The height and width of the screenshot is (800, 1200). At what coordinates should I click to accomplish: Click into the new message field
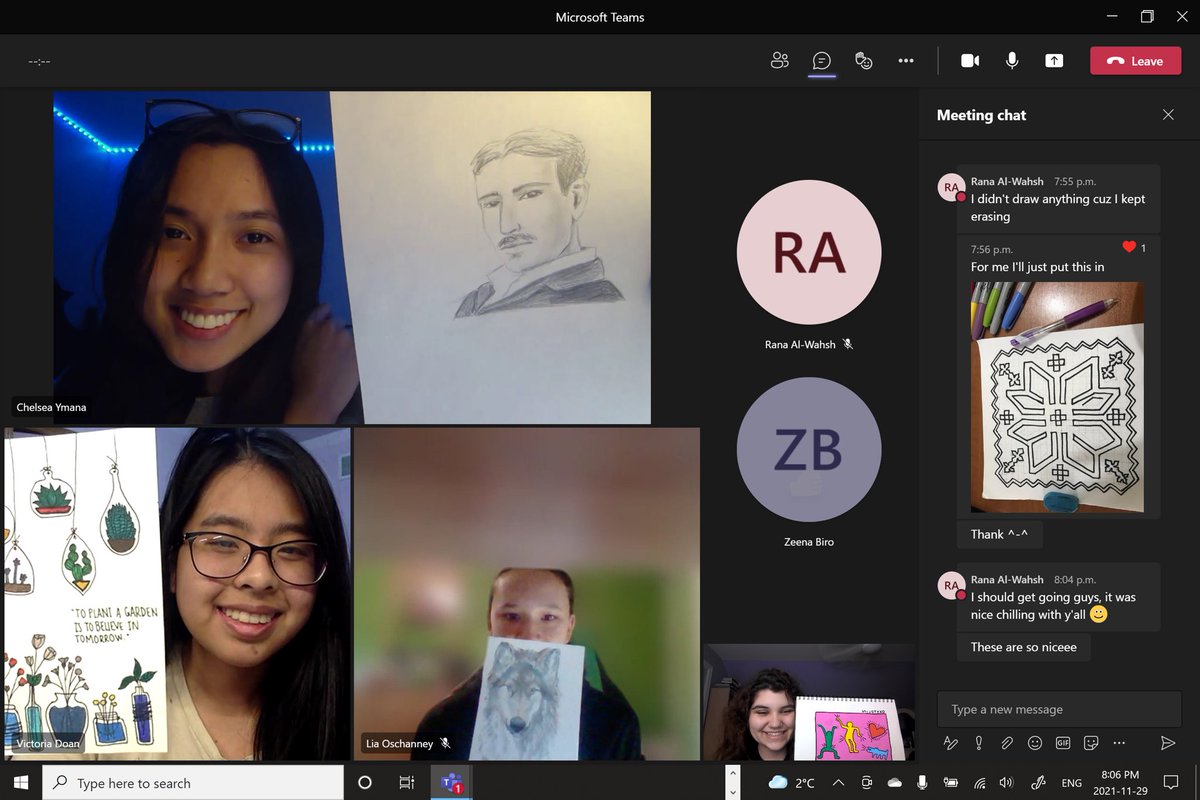pos(1059,709)
